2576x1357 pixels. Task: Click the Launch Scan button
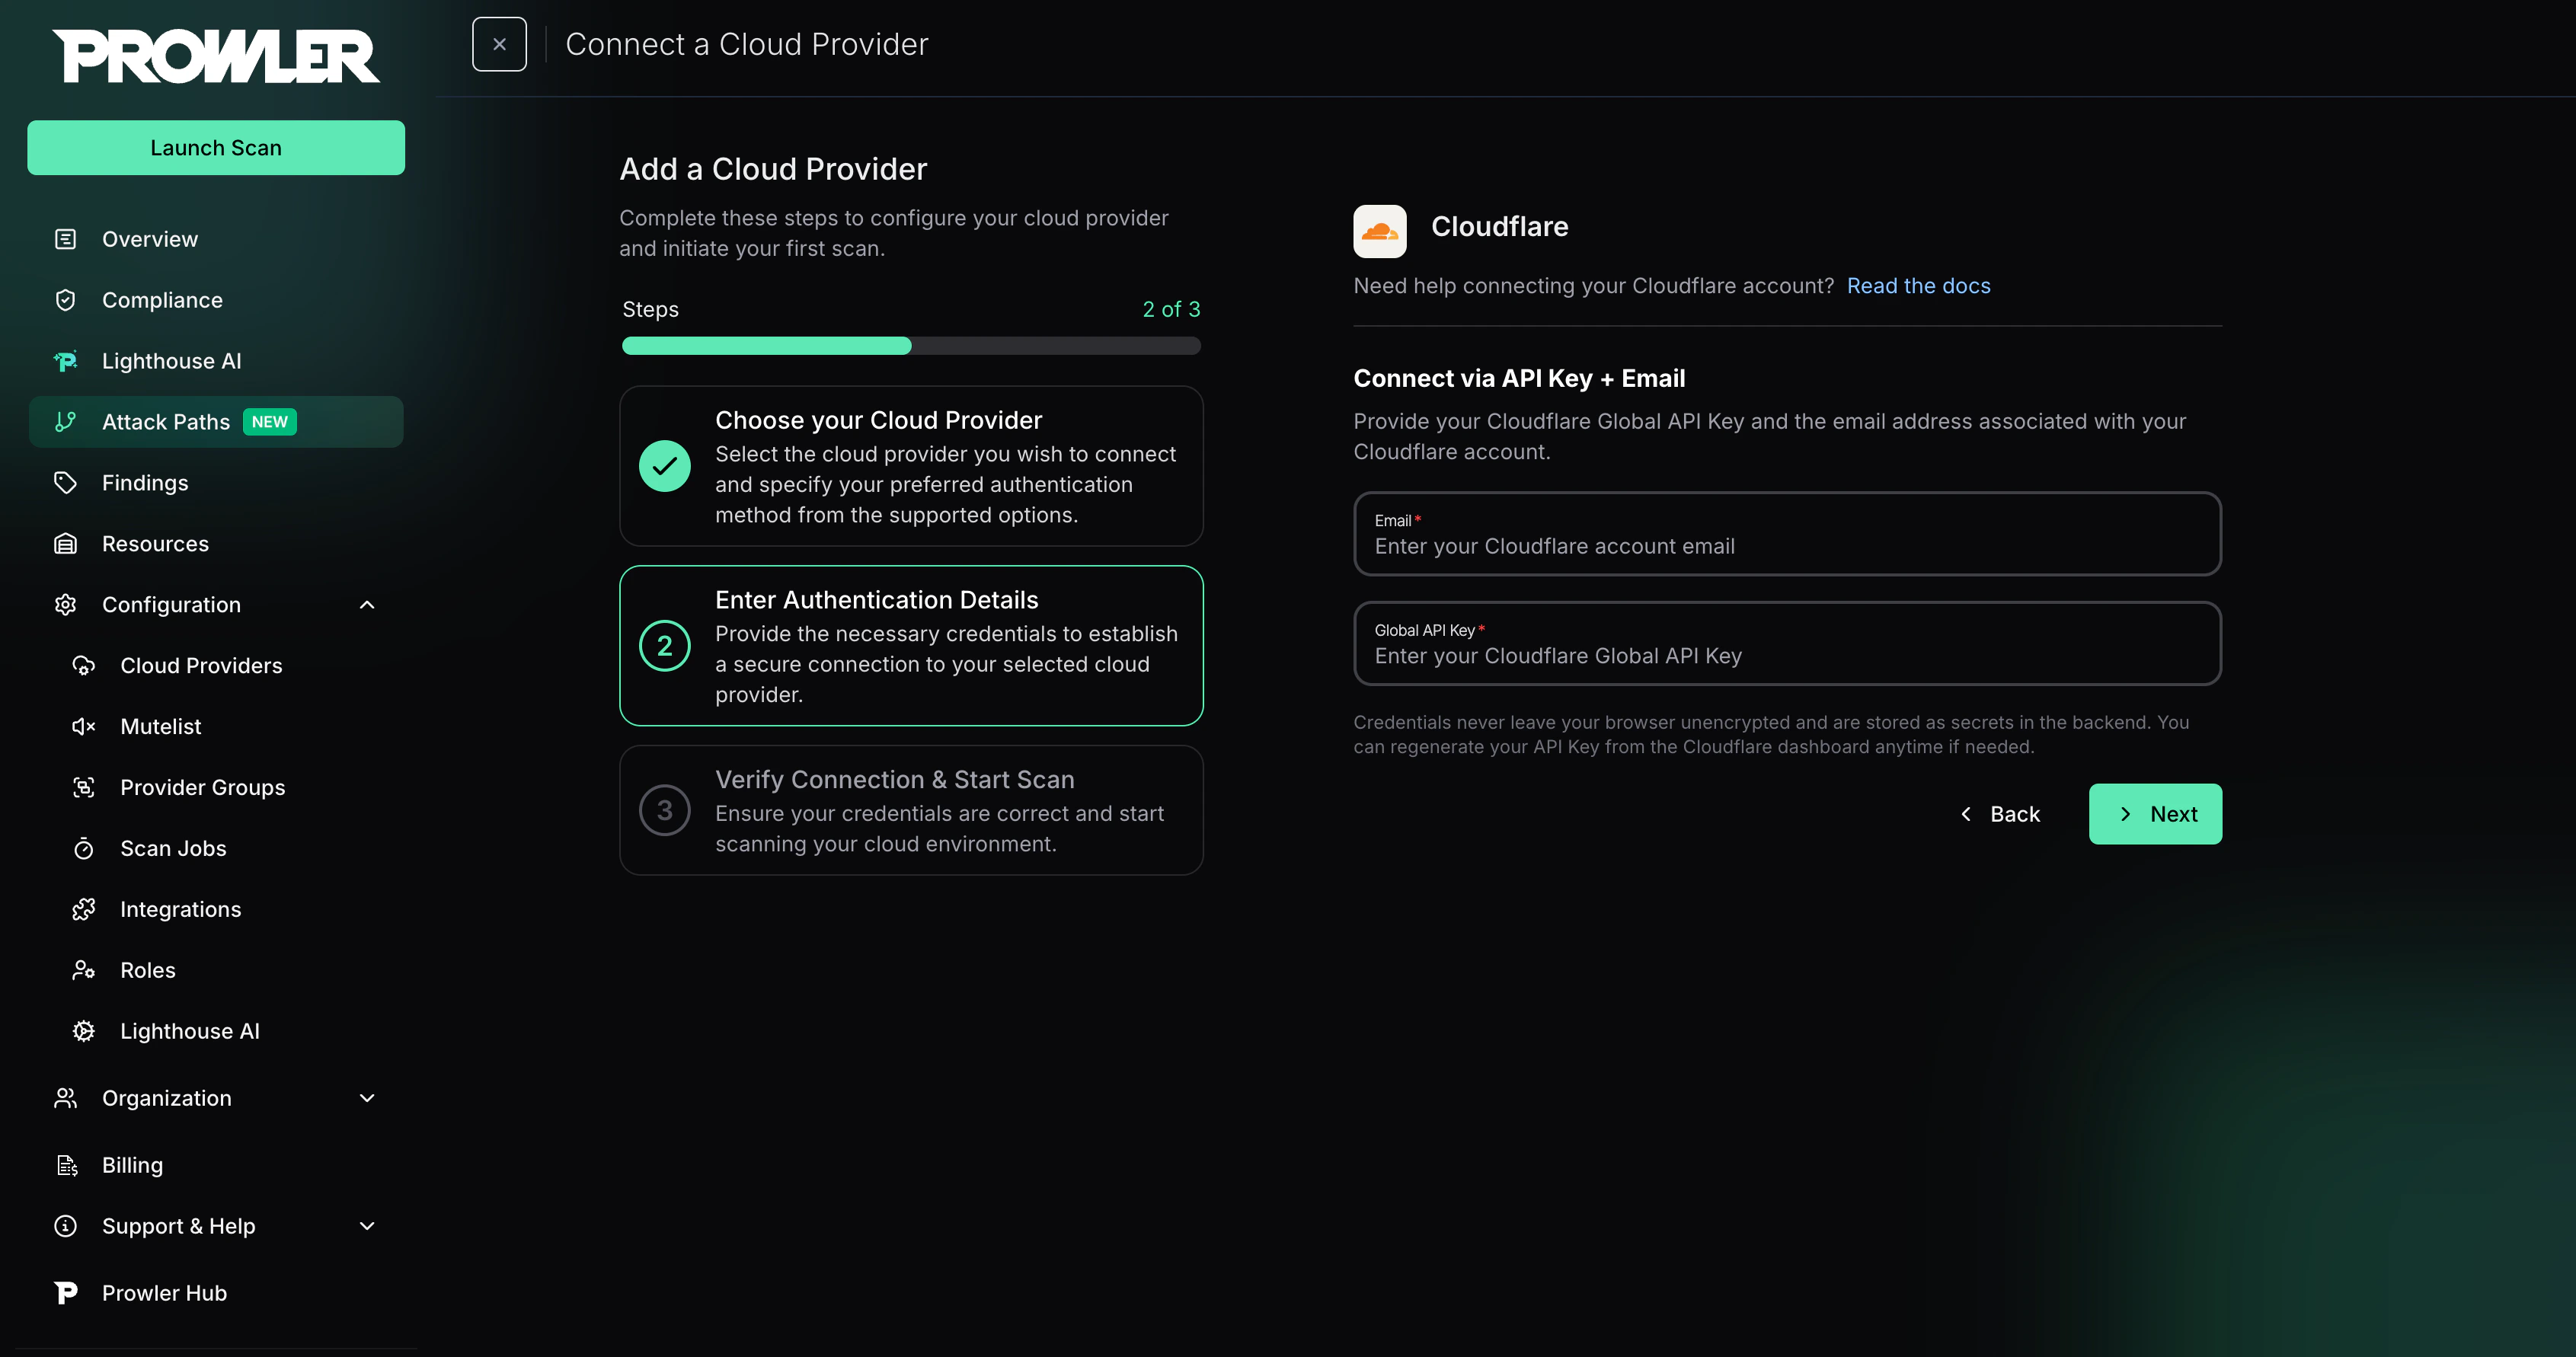pos(215,147)
